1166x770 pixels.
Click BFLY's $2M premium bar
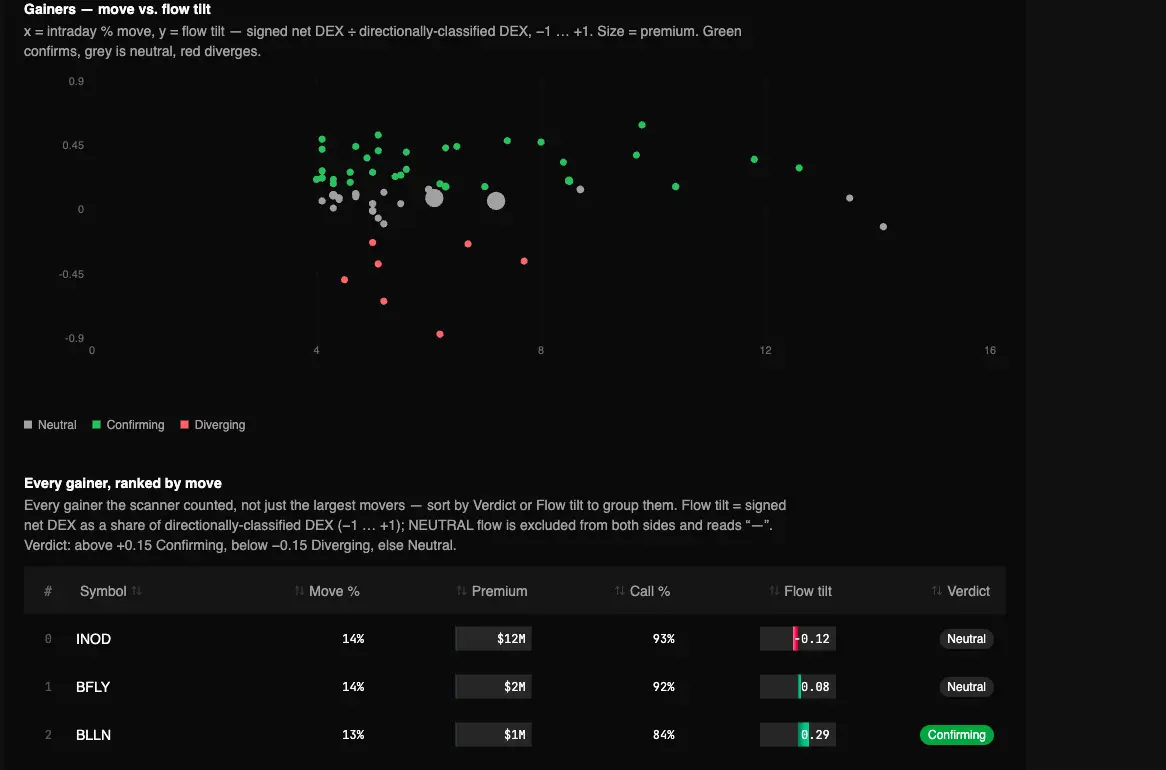pyautogui.click(x=493, y=687)
